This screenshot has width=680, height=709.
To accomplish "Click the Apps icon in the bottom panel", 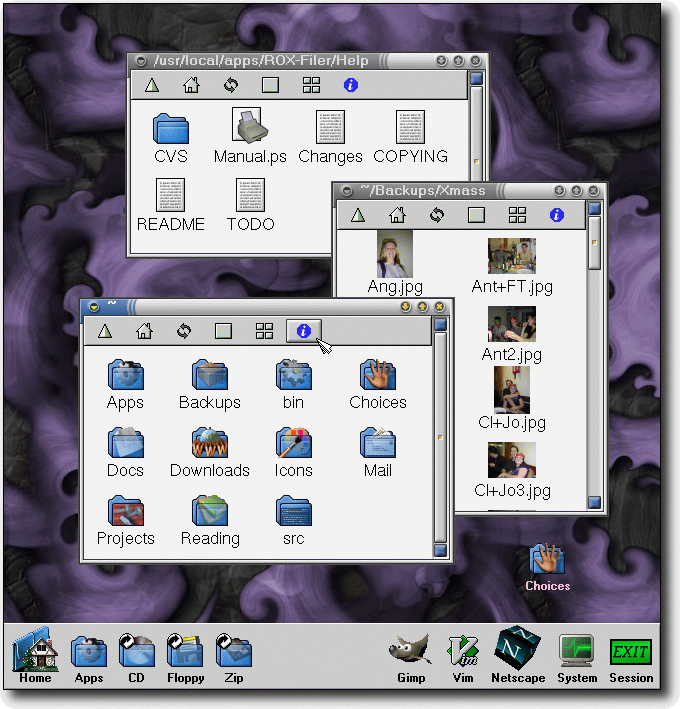I will point(89,660).
